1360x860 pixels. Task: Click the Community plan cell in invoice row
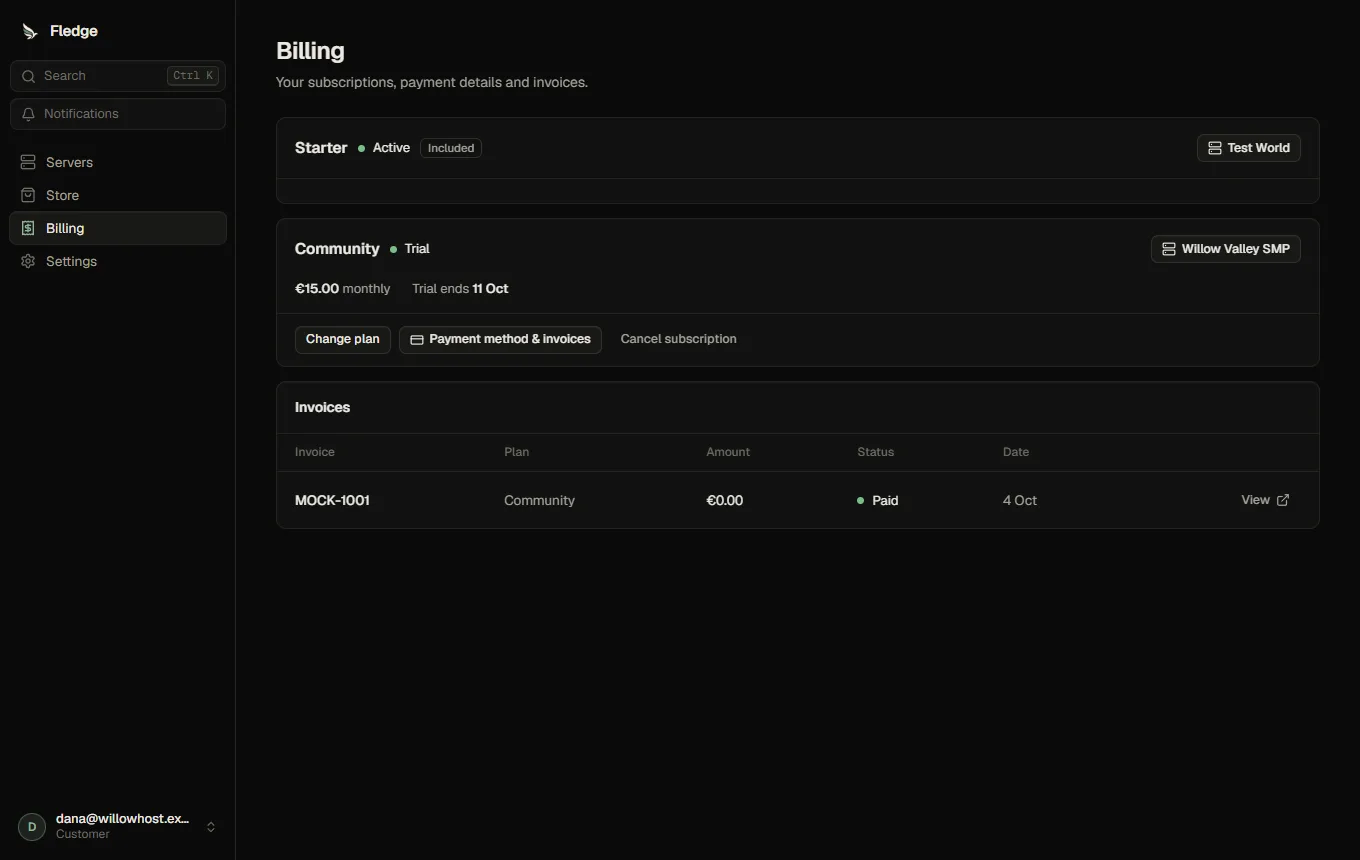(539, 500)
